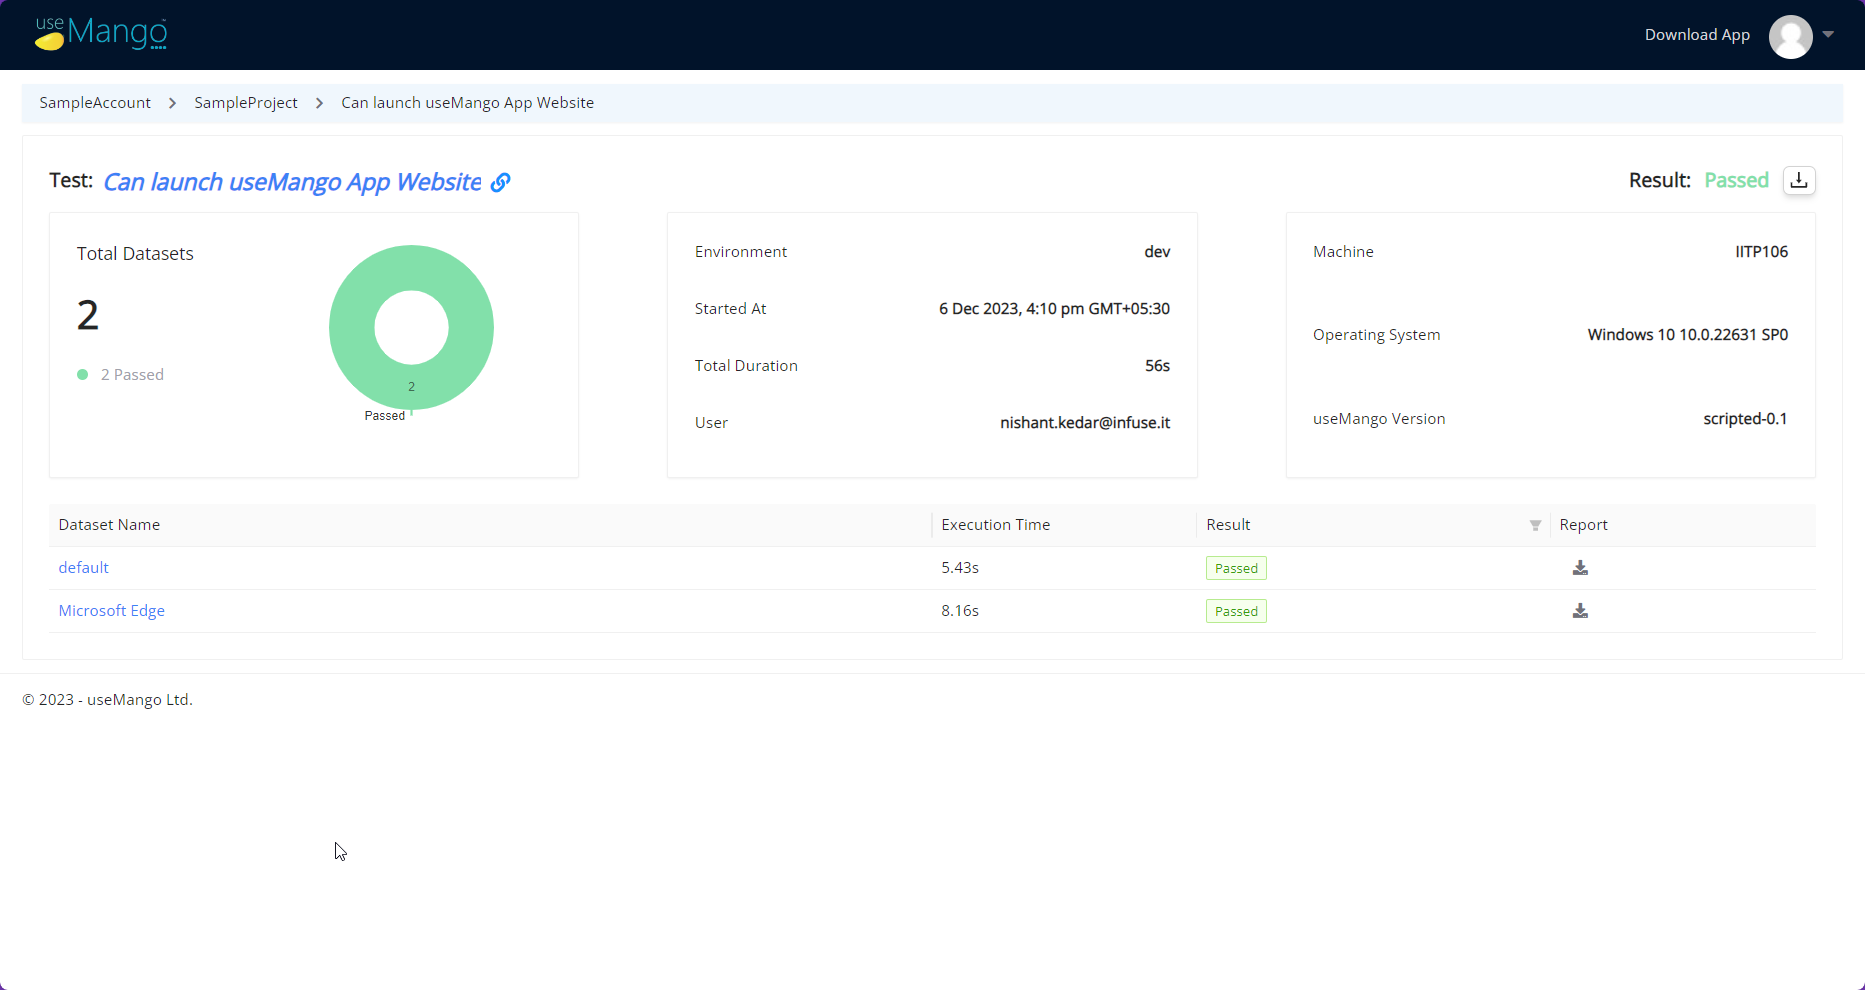The image size is (1865, 990).
Task: Select the Windows 10 operating system value
Action: 1688,335
